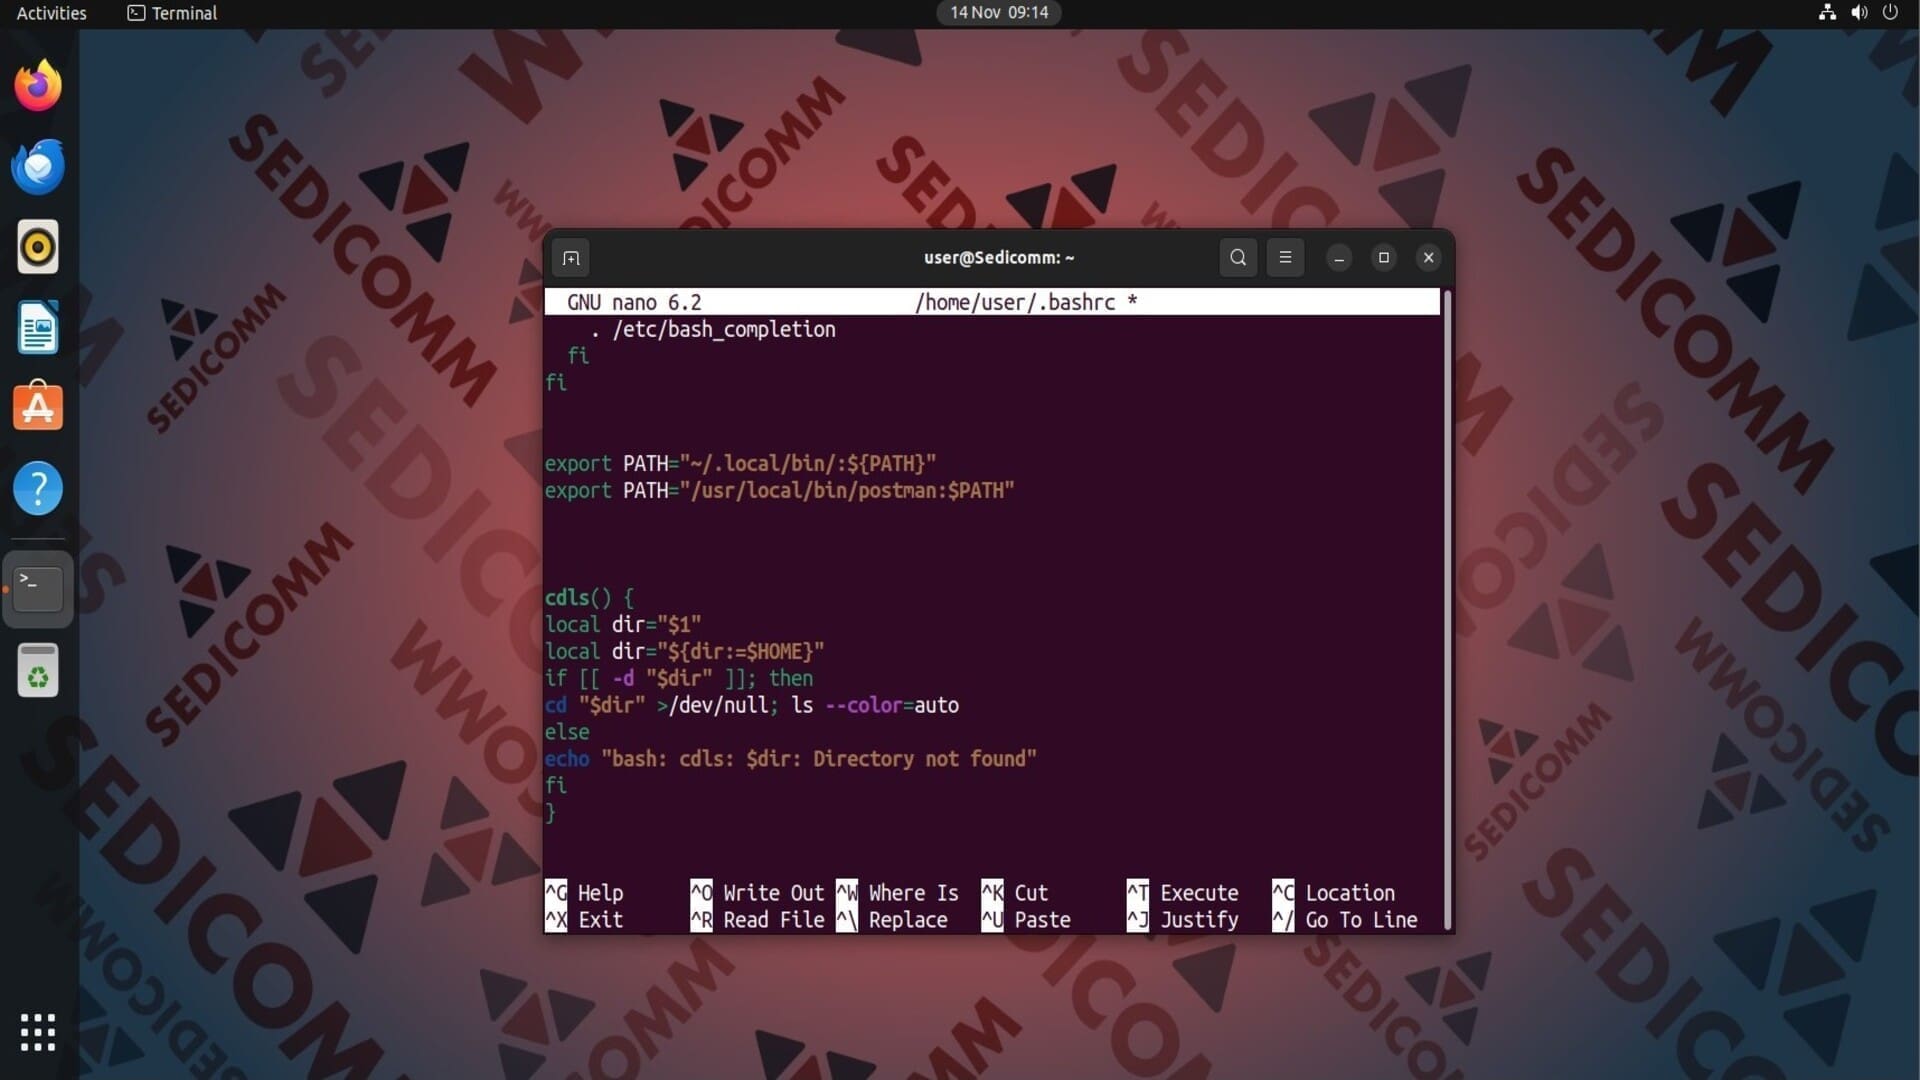The image size is (1920, 1080).
Task: Open Firefox from the dock
Action: 38,85
